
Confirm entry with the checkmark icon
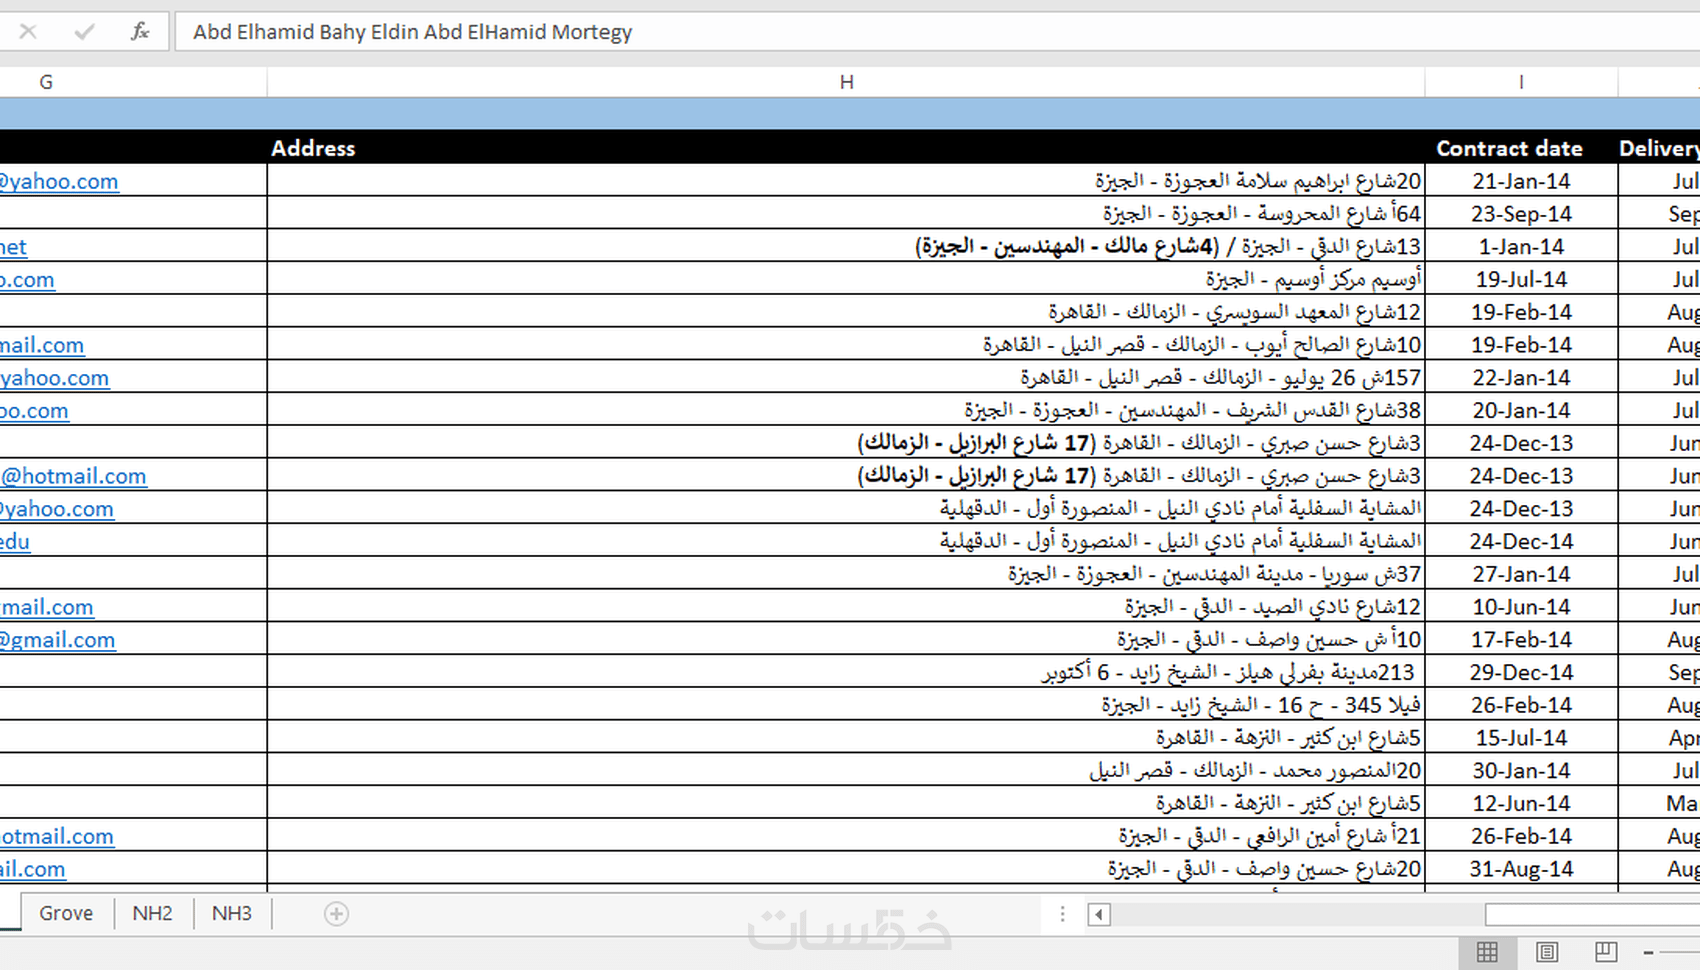coord(84,31)
